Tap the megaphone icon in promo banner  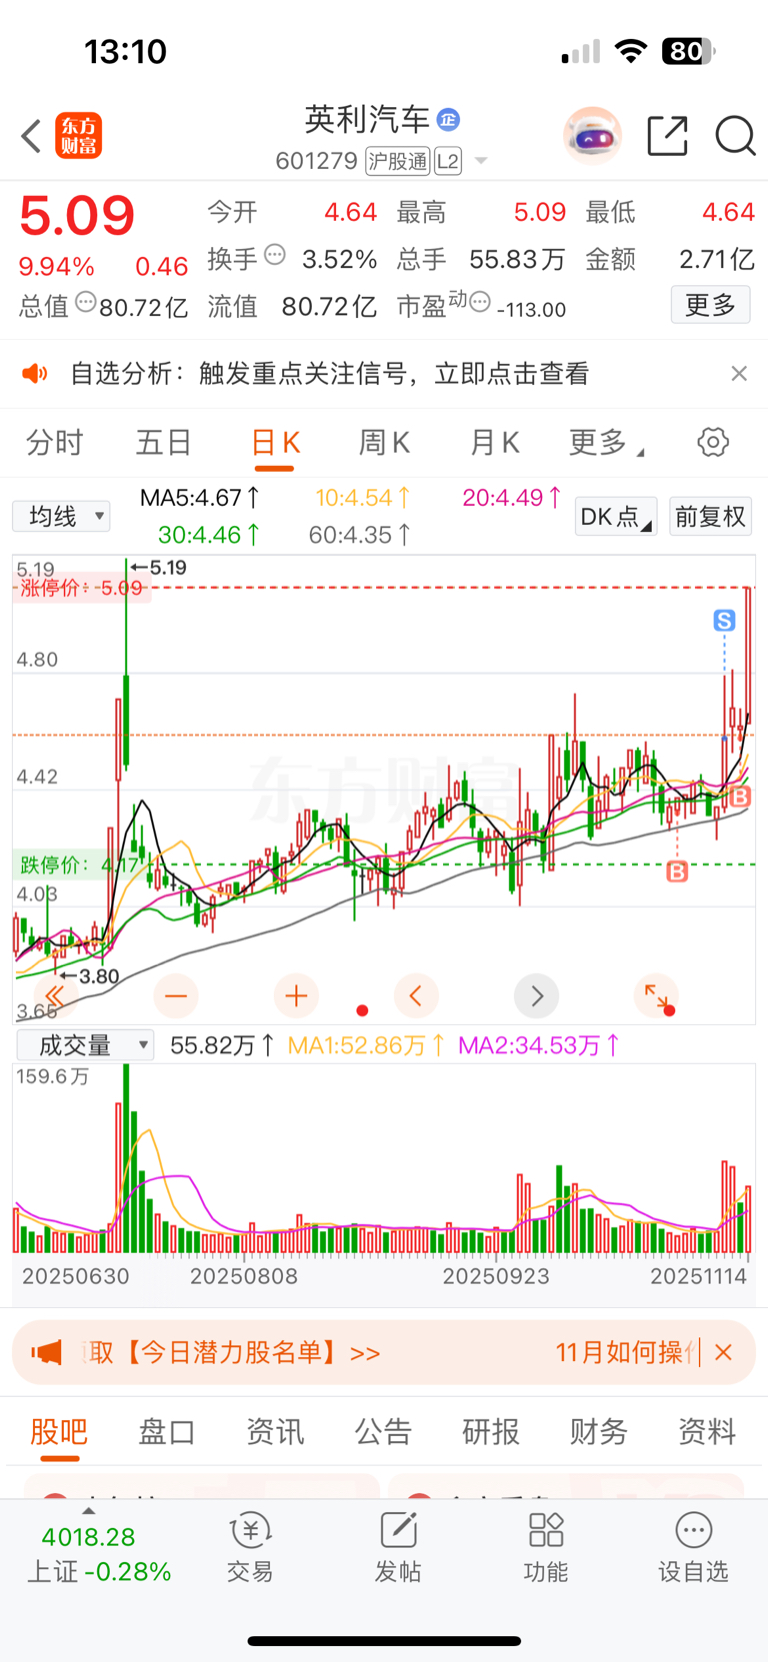[x=47, y=1353]
